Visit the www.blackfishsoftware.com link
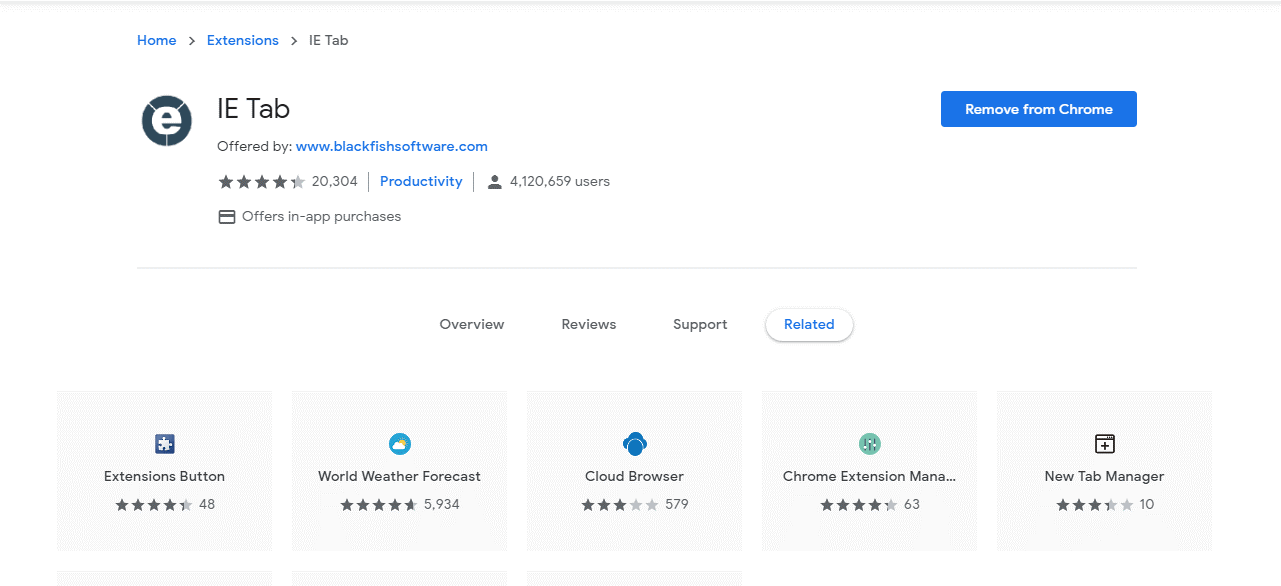This screenshot has height=586, width=1281. (x=392, y=146)
